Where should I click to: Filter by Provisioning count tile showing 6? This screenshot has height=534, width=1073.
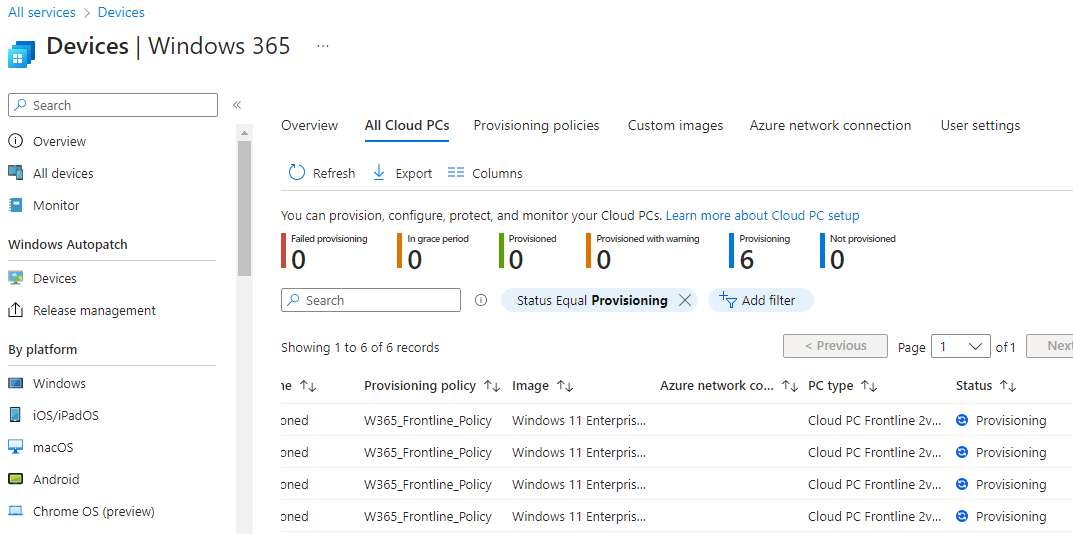[x=760, y=251]
